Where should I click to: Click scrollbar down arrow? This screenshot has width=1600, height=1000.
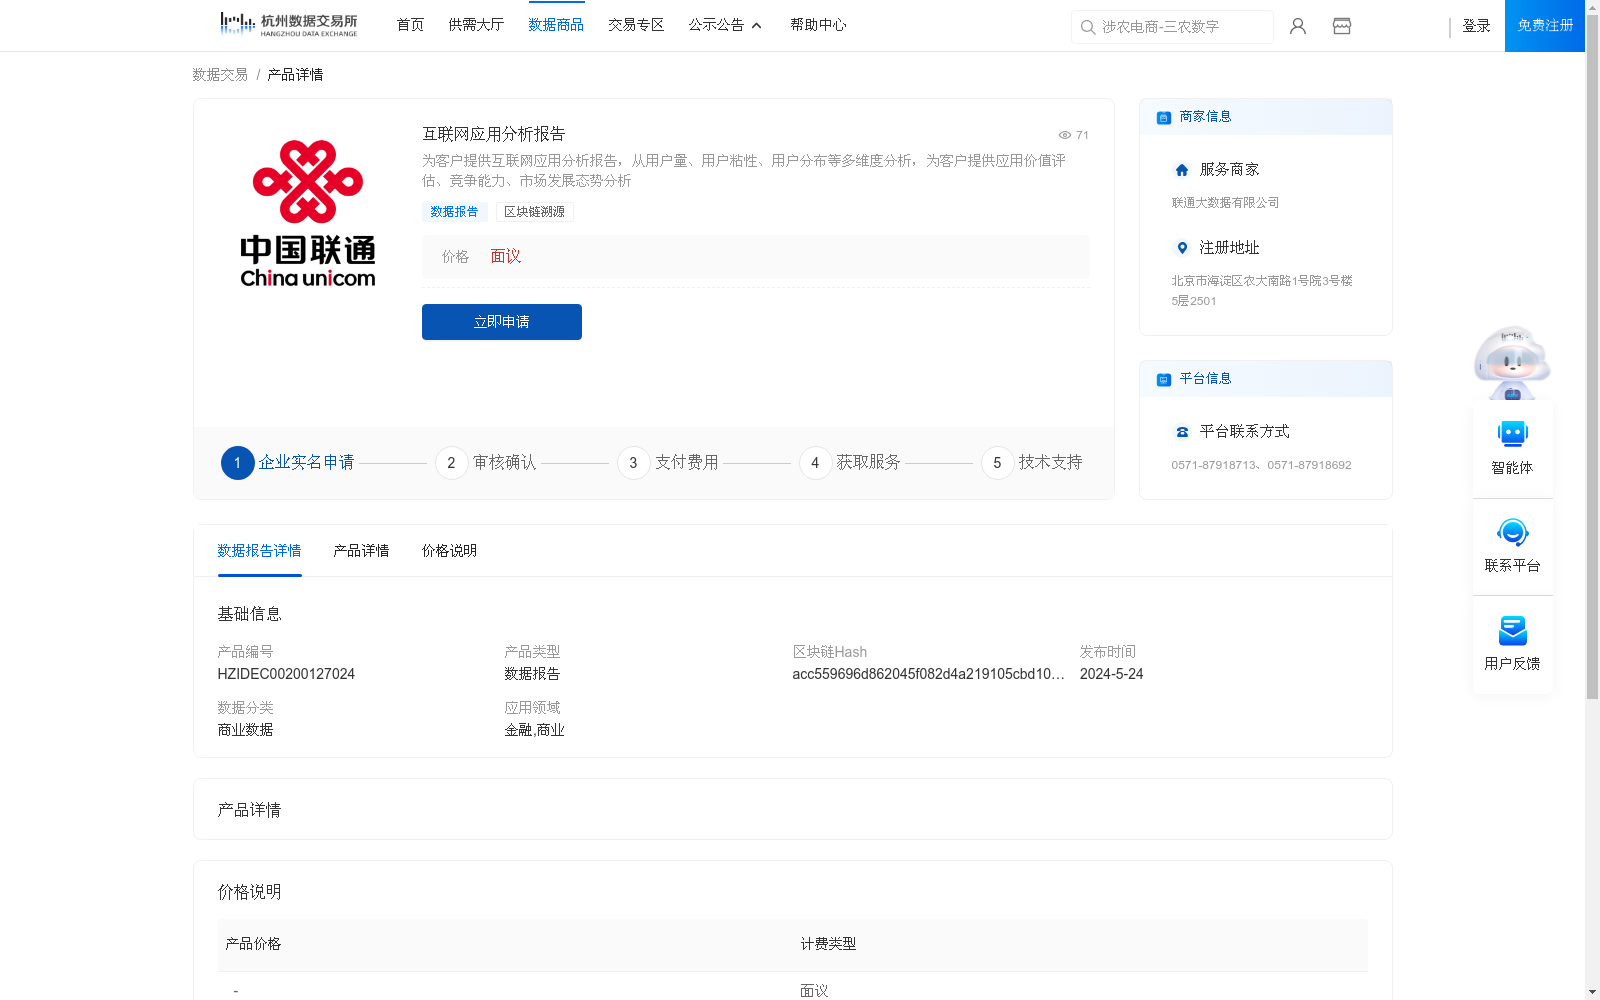1592,992
